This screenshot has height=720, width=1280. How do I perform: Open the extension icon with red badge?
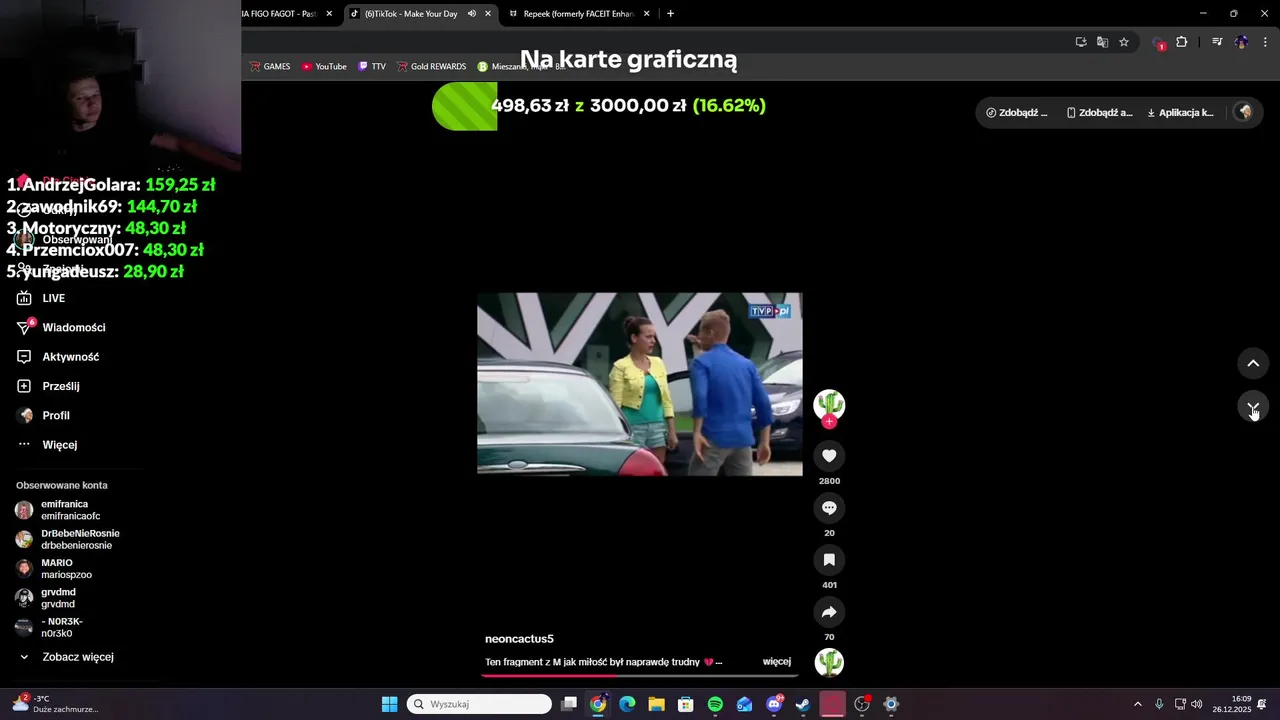[x=1159, y=43]
